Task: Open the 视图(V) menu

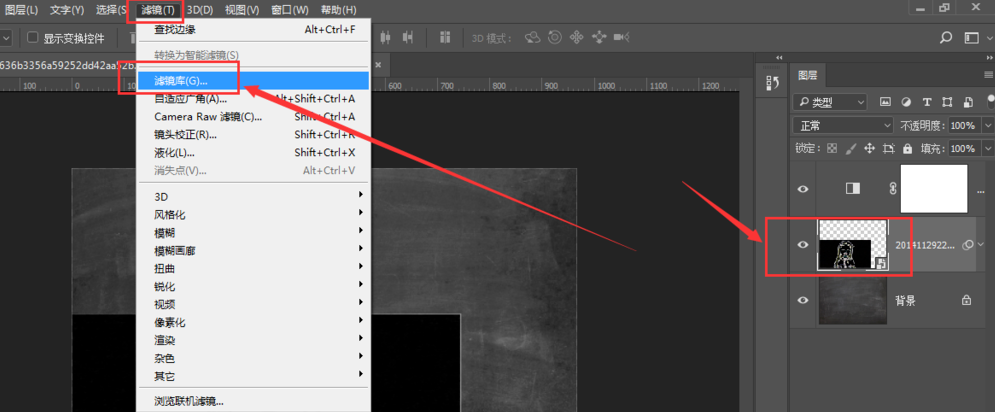Action: click(x=242, y=10)
